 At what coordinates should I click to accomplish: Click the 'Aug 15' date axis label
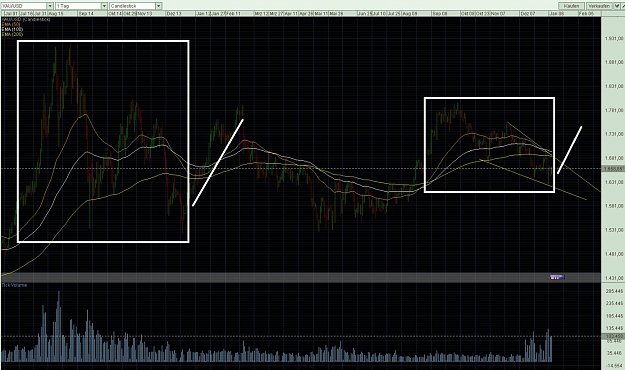tap(55, 14)
